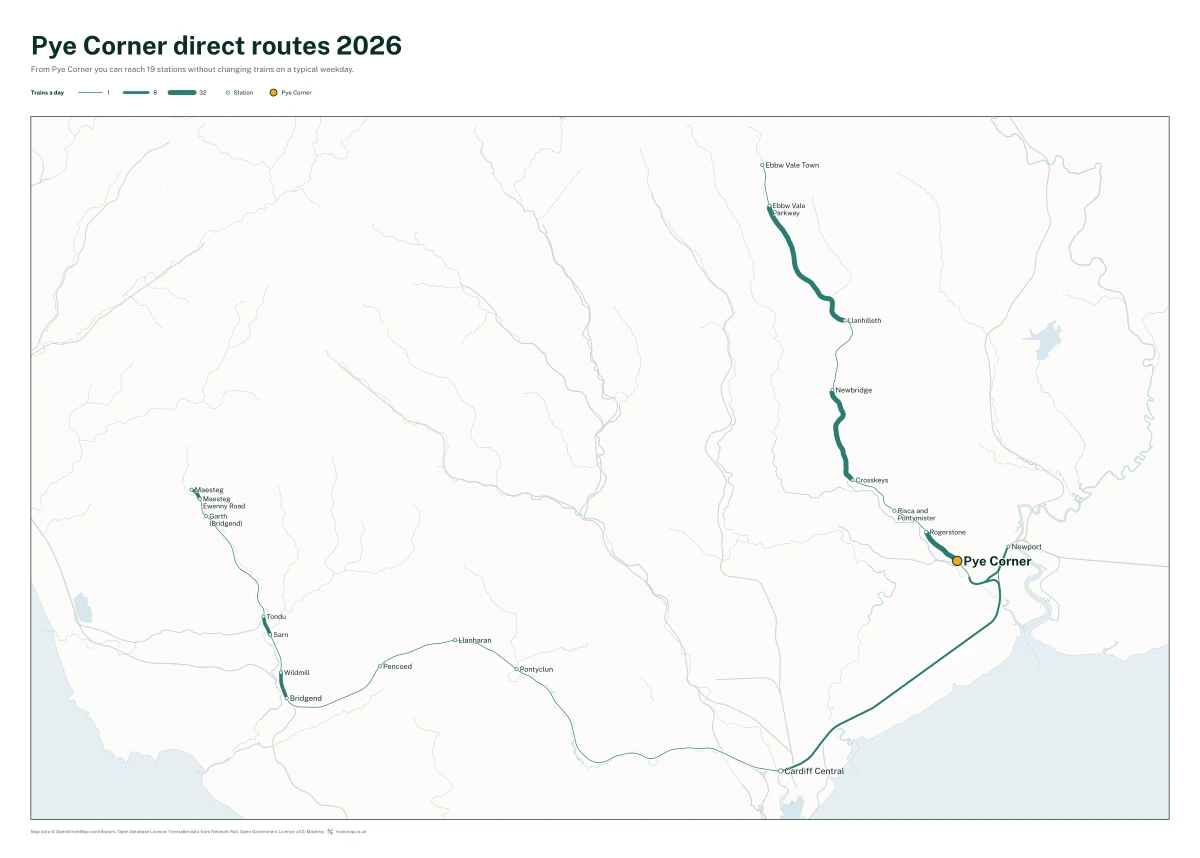Click the 'Bridgend' station label
1200x858 pixels.
[x=306, y=698]
